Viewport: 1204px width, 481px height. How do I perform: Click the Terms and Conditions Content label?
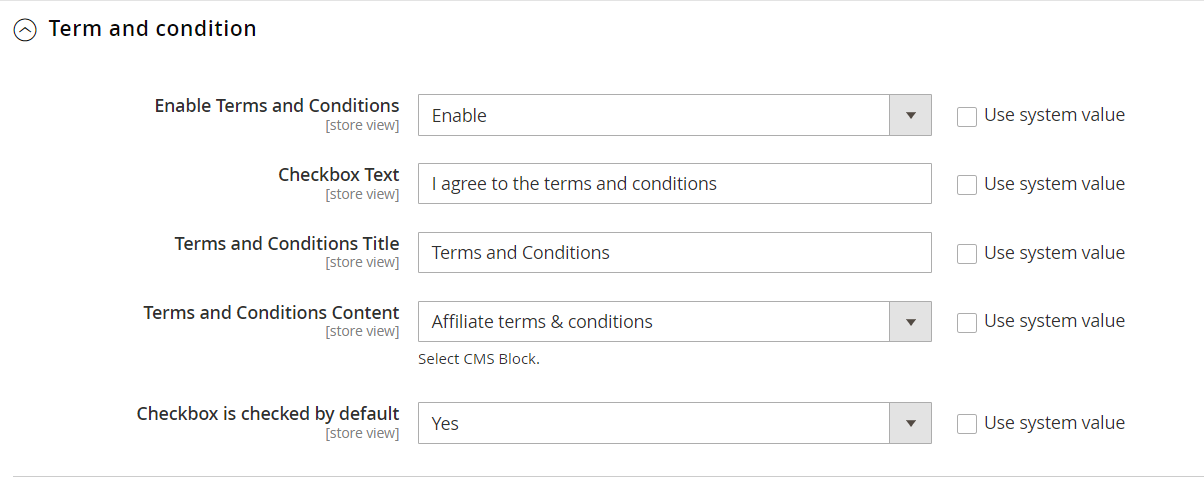(x=271, y=313)
